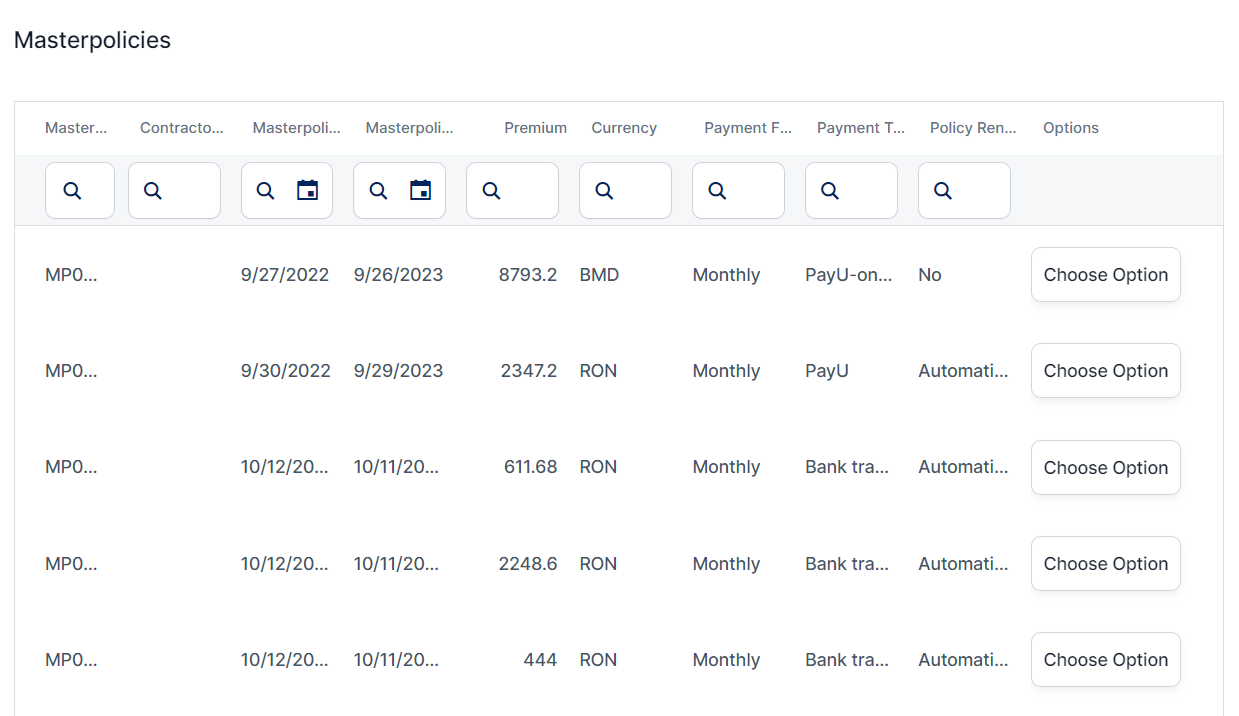The height and width of the screenshot is (716, 1239).
Task: Click Choose Option for premium 2248.6 row
Action: click(1105, 564)
